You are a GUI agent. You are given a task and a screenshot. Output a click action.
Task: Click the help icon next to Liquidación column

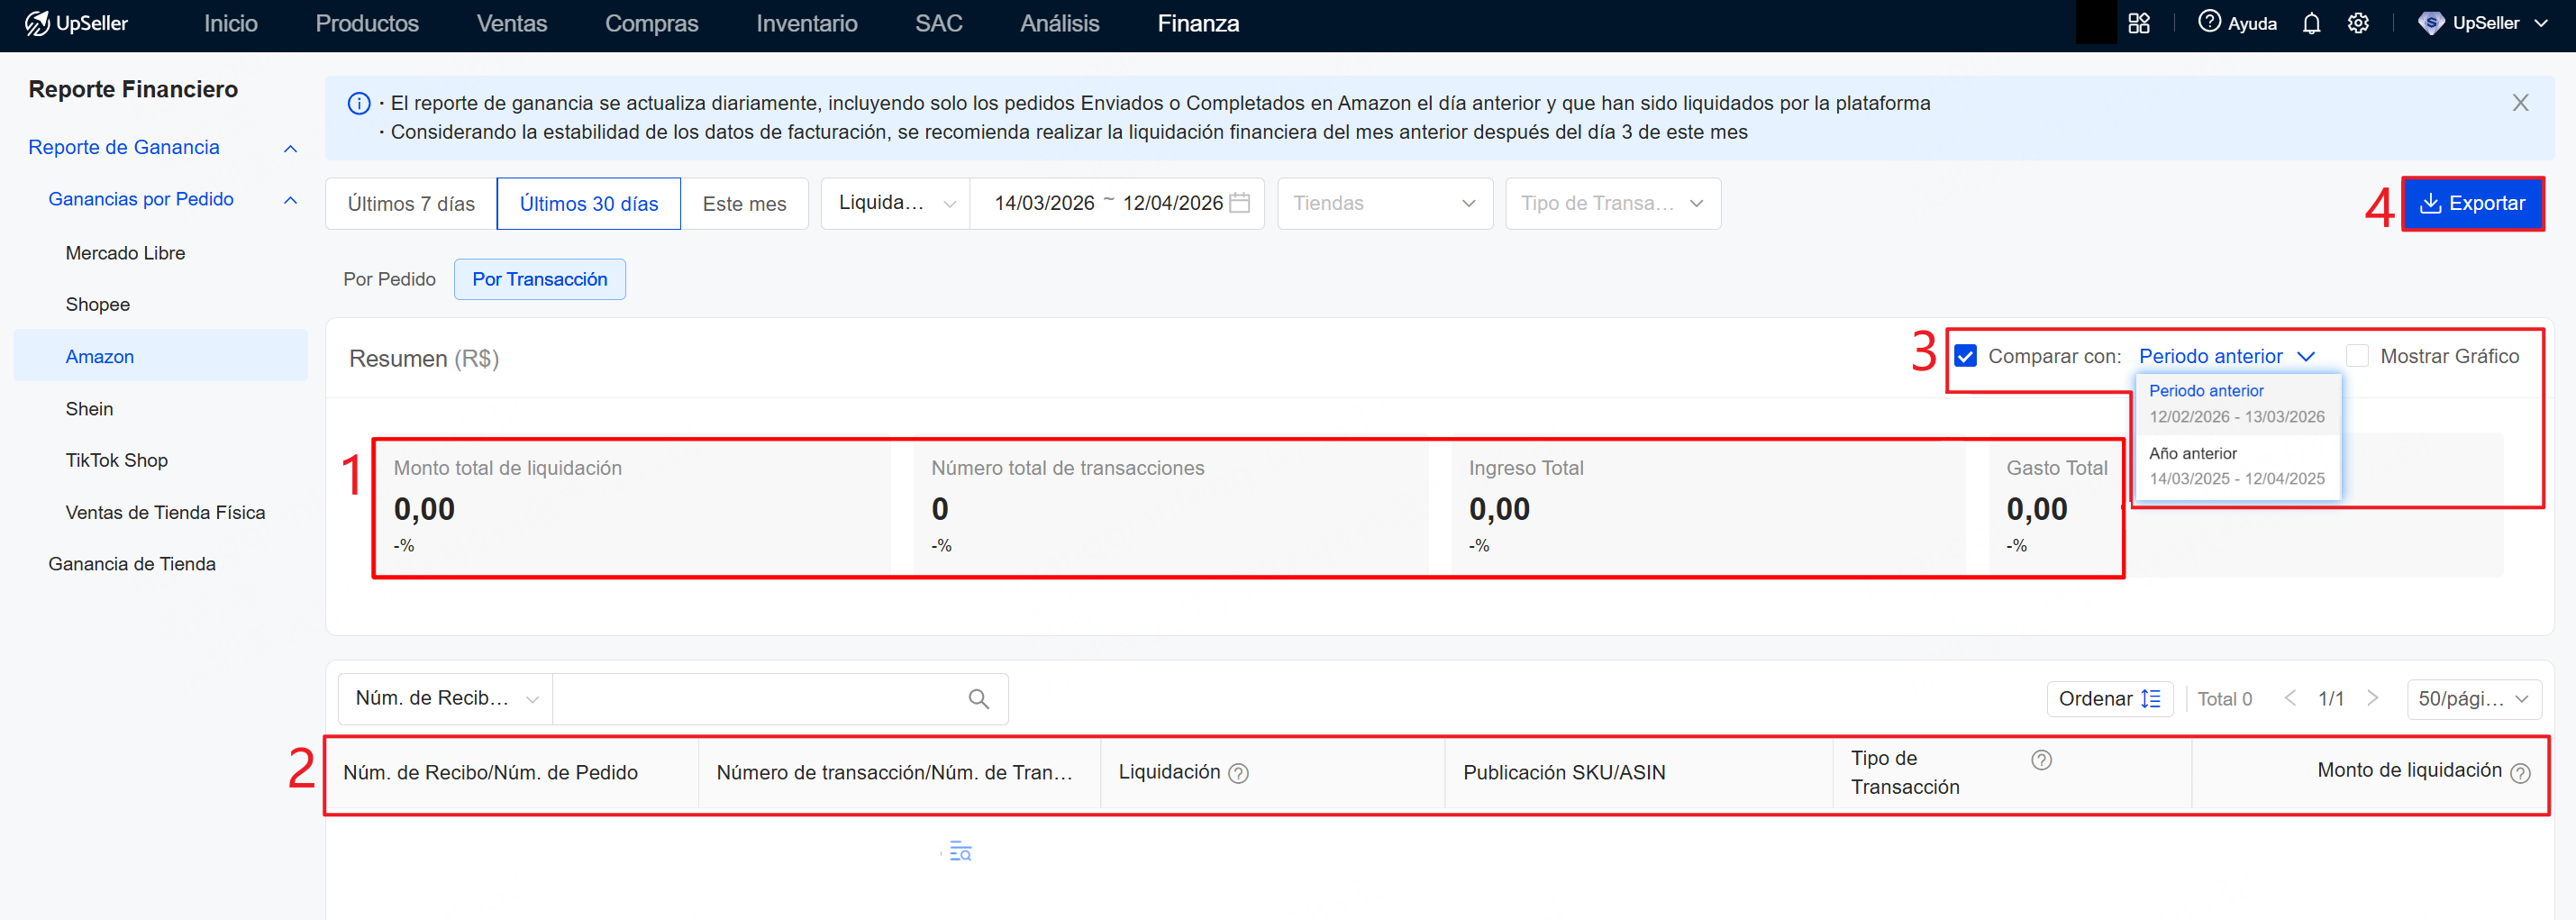pos(1238,772)
